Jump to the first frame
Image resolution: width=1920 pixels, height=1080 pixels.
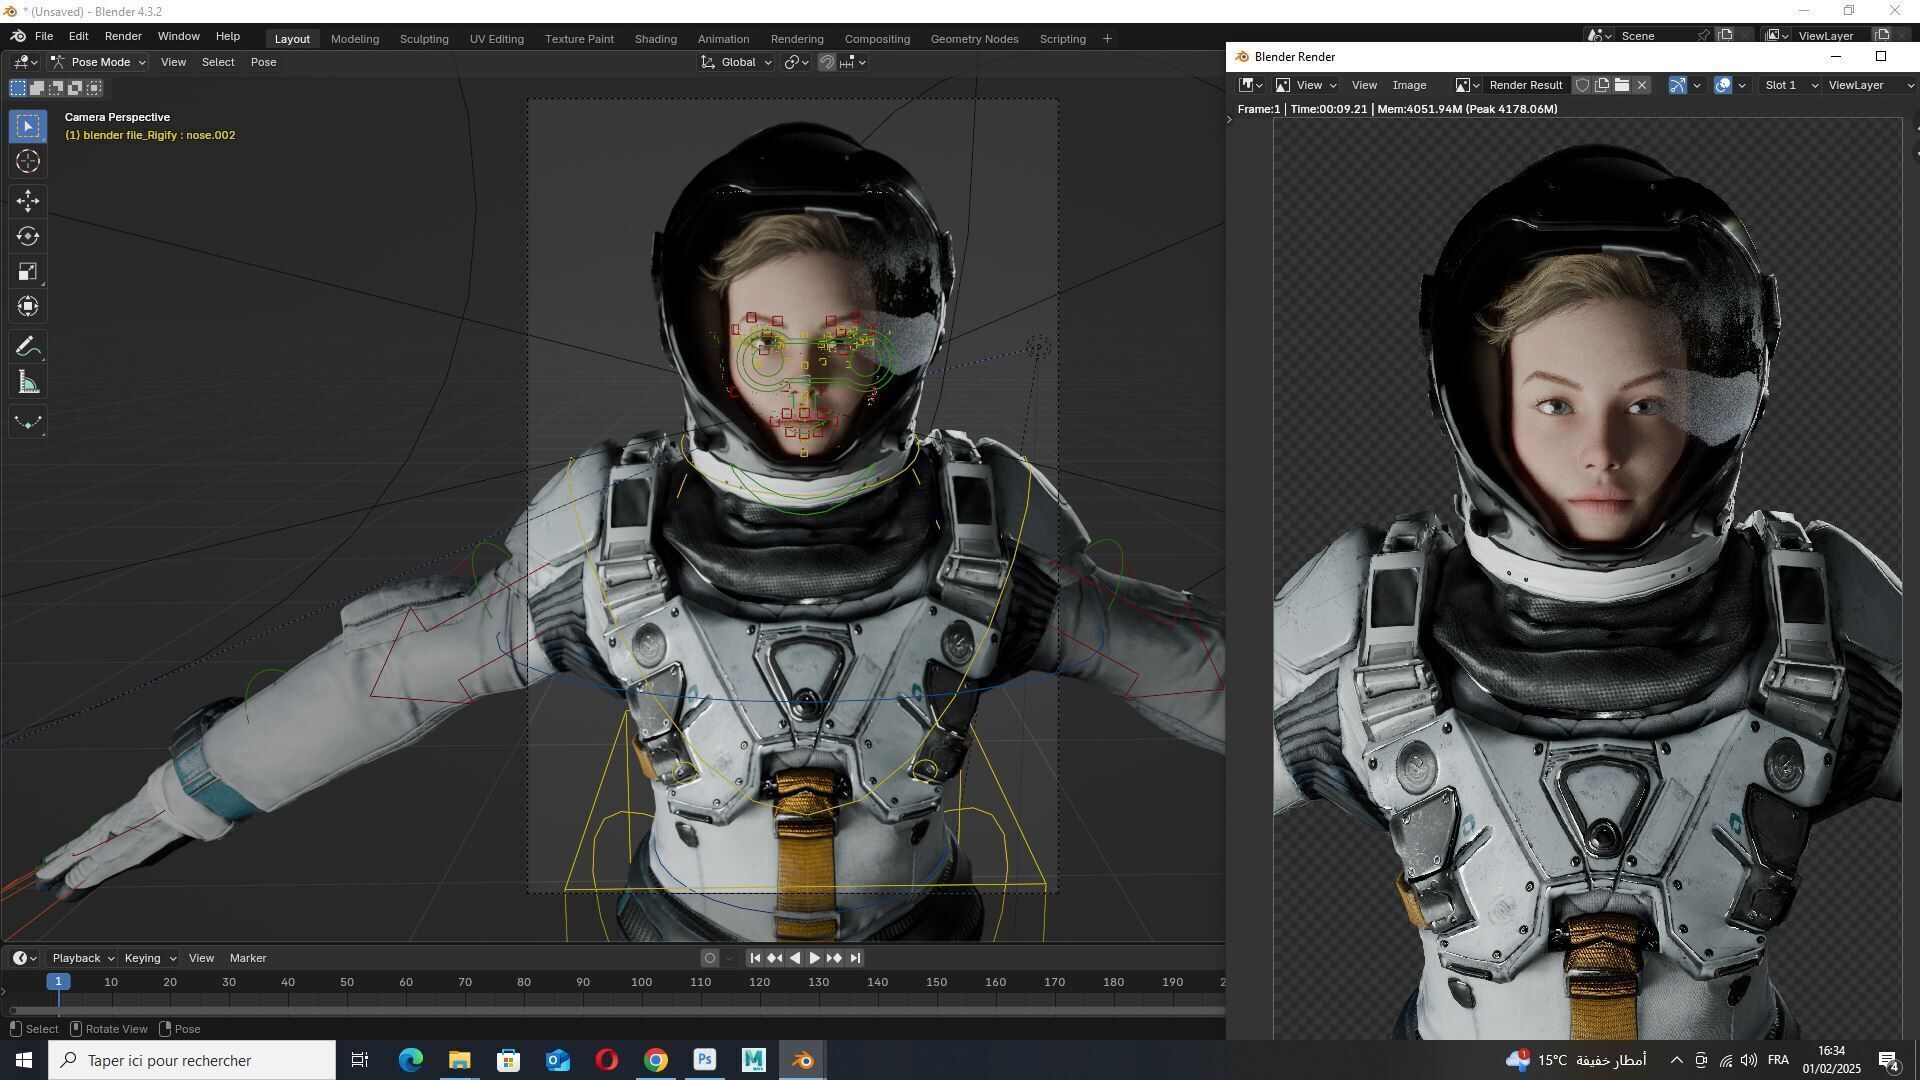[x=755, y=958]
